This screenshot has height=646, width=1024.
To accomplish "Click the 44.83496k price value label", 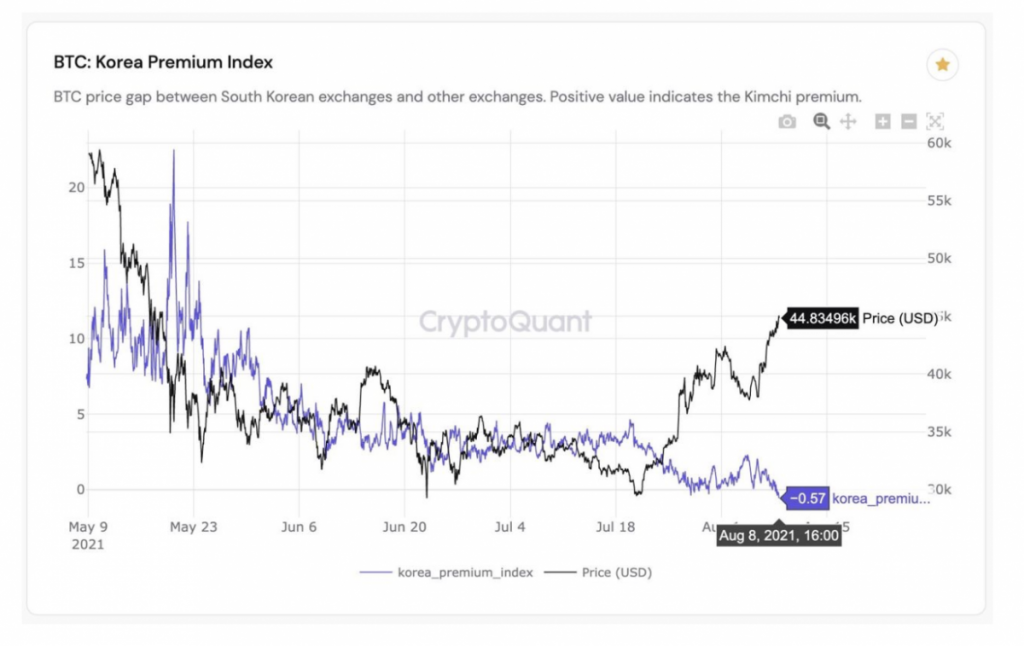I will pos(822,318).
